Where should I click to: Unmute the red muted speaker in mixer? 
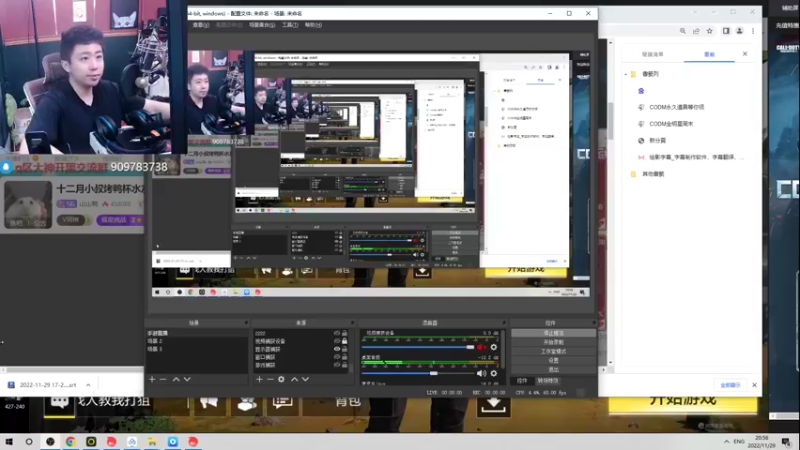(x=482, y=347)
